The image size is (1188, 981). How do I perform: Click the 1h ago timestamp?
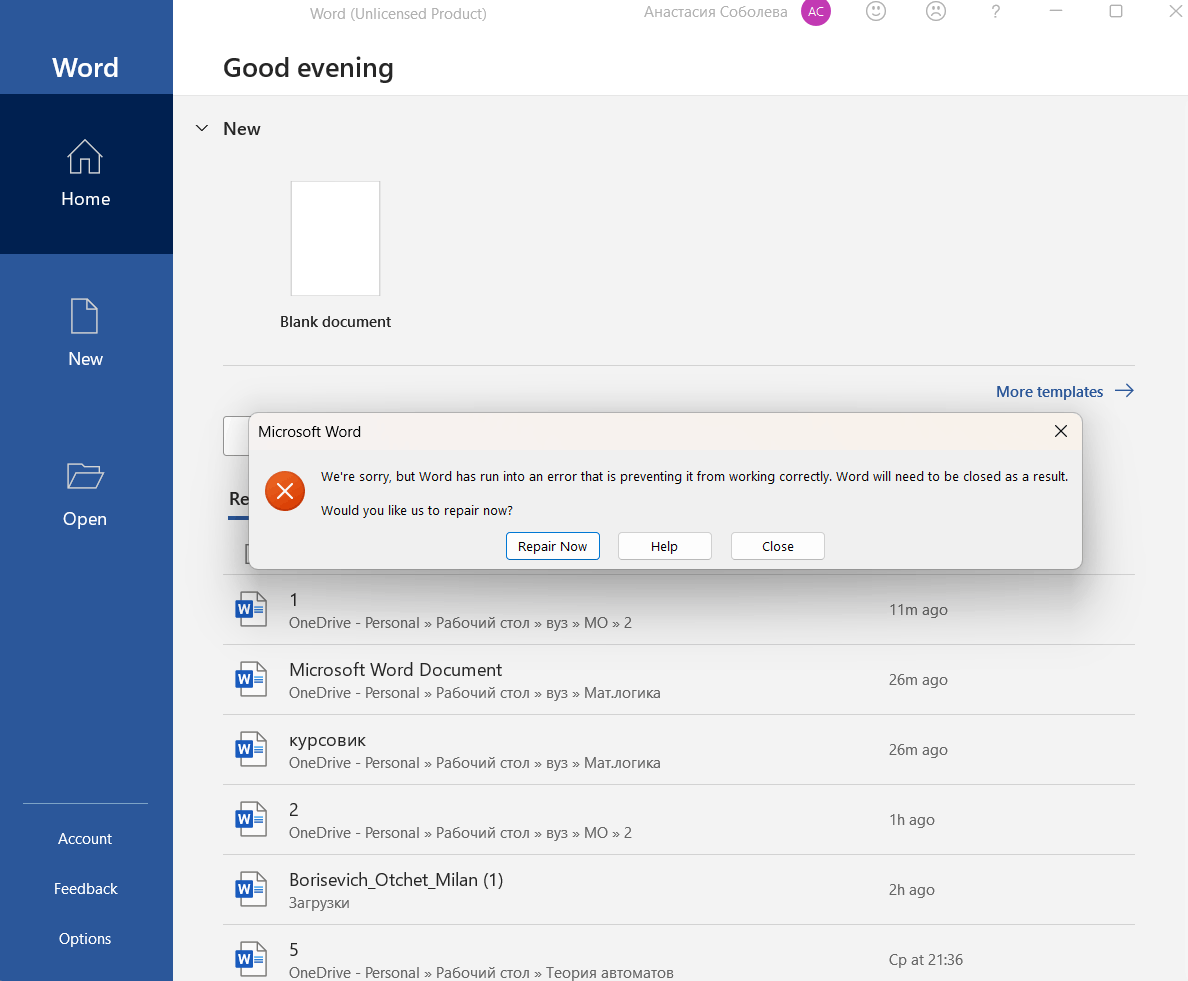[x=911, y=820]
